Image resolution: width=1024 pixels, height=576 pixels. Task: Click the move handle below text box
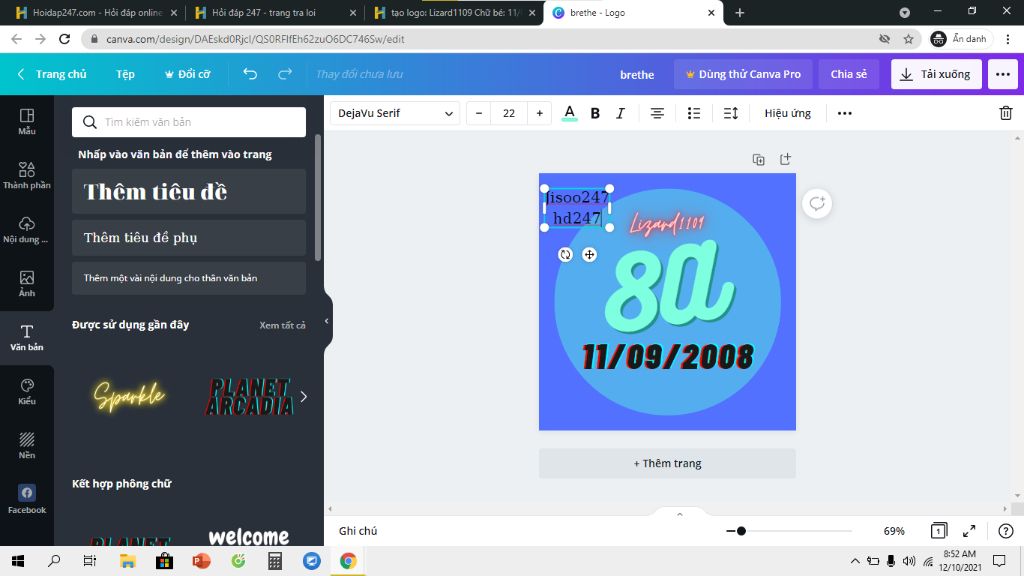[x=589, y=255]
